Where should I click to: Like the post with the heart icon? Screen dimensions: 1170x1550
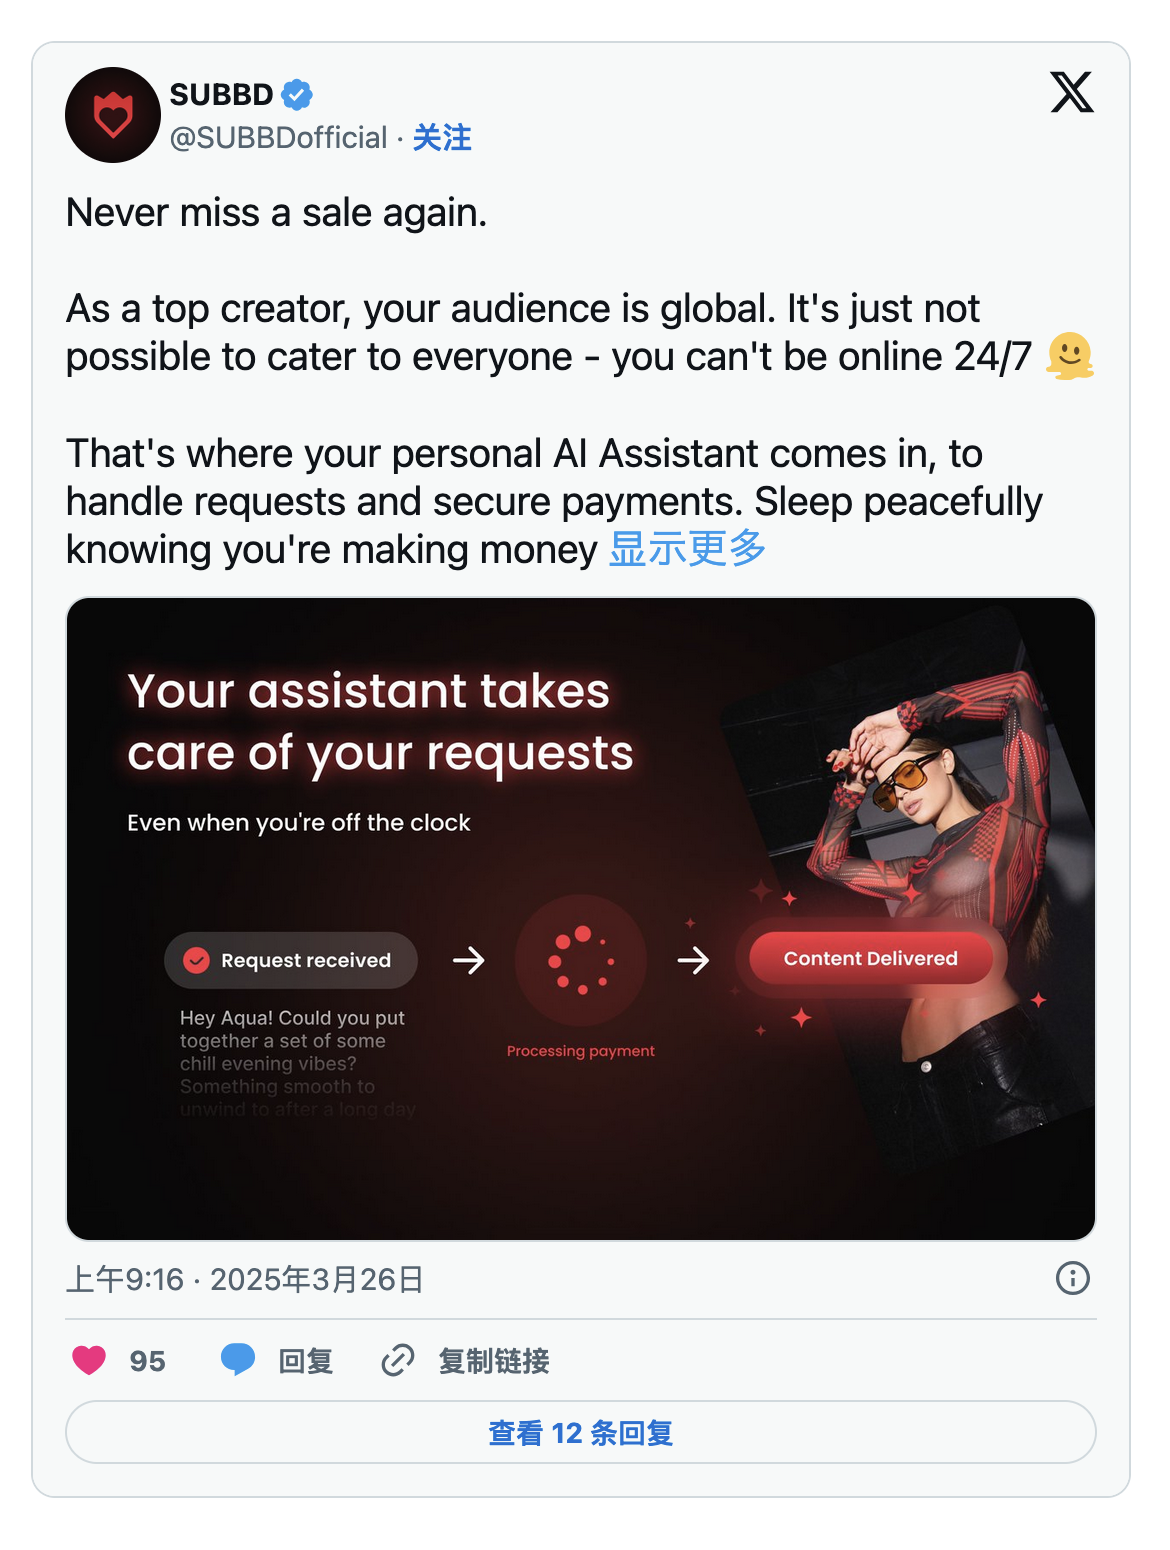[89, 1360]
